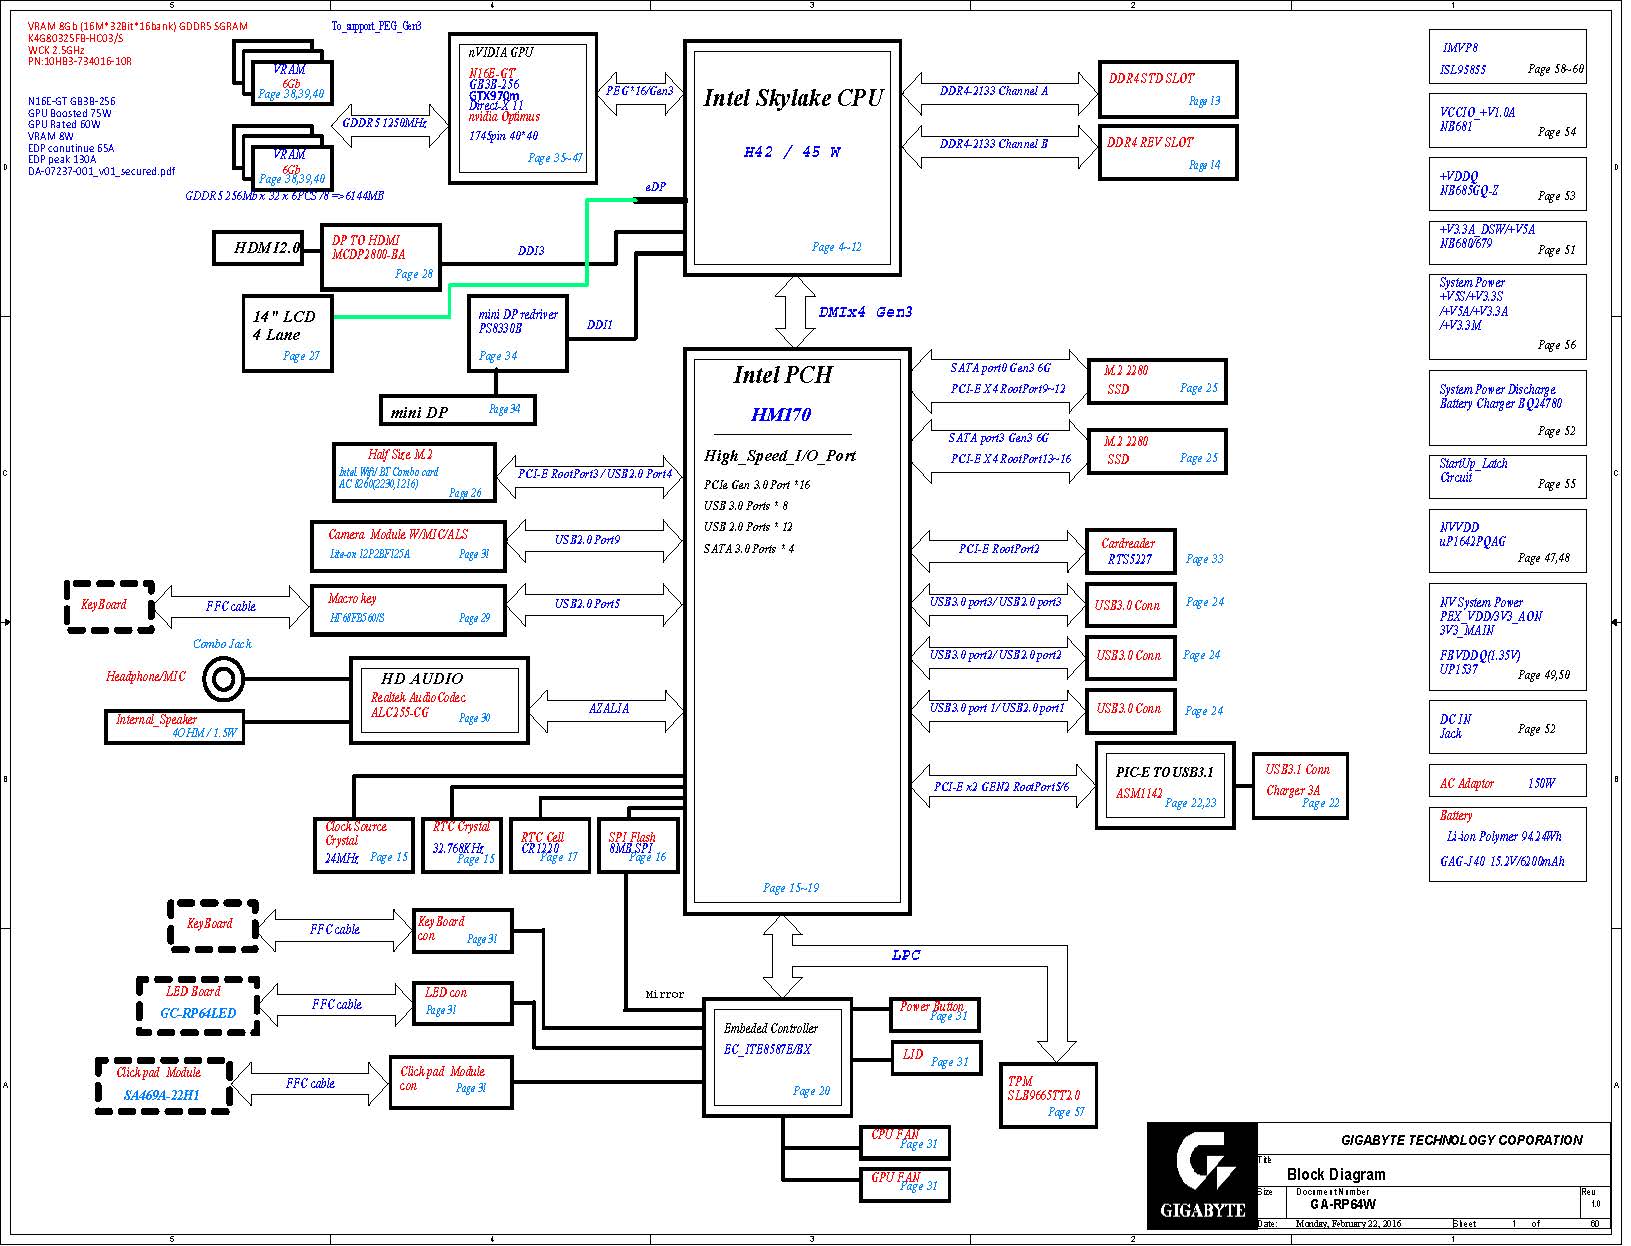Select the nVIDIA GPU block
The width and height of the screenshot is (1631, 1246).
[x=522, y=108]
